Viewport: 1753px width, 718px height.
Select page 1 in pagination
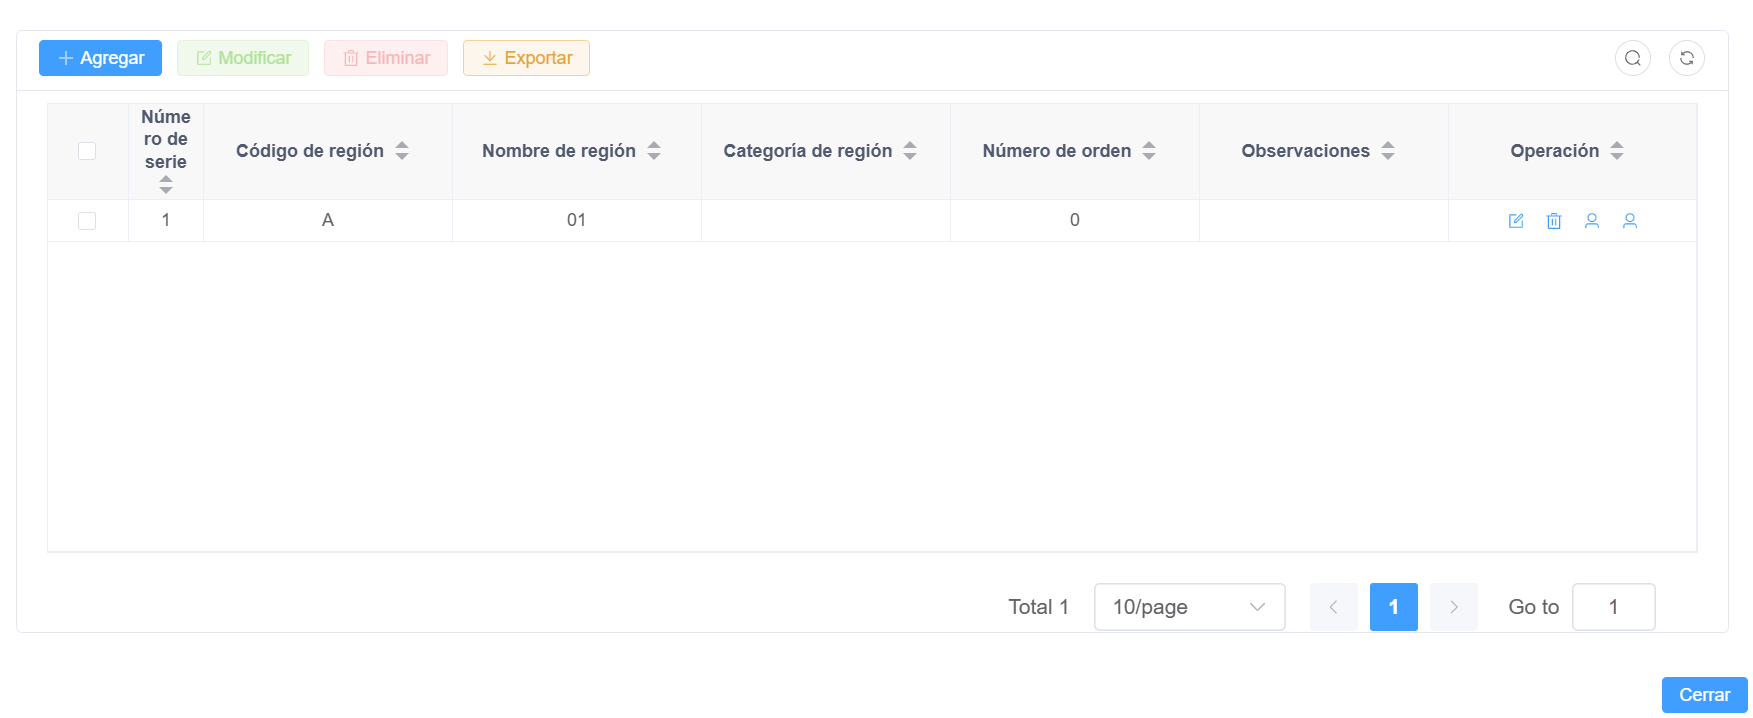(x=1393, y=607)
